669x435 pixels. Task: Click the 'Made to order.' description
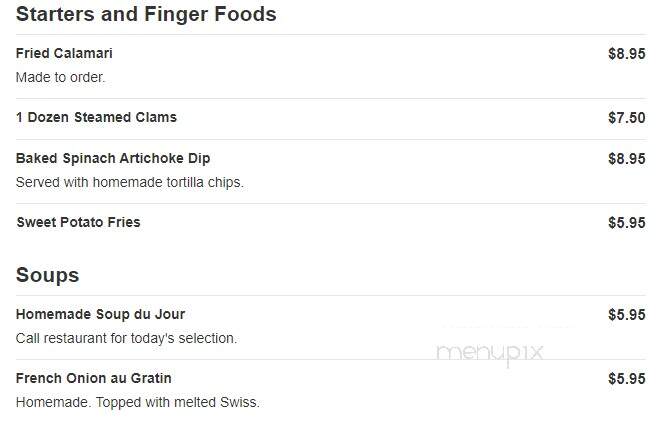[x=60, y=77]
